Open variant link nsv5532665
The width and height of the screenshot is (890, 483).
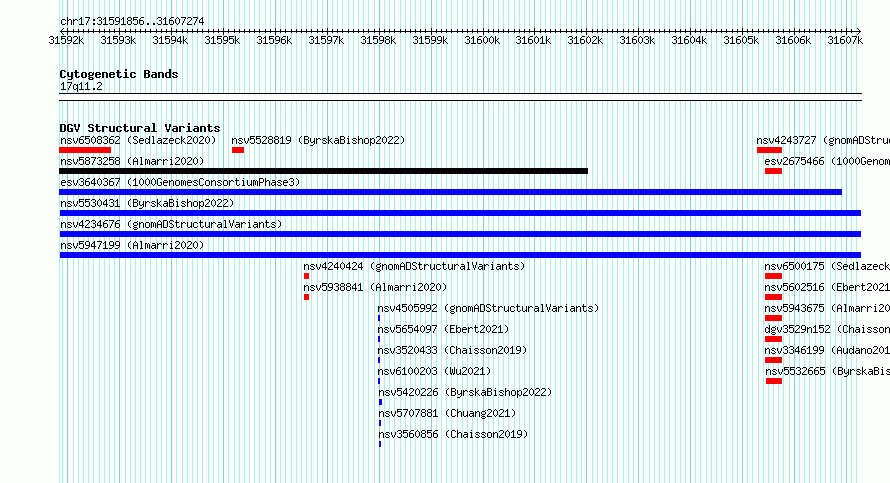click(828, 371)
